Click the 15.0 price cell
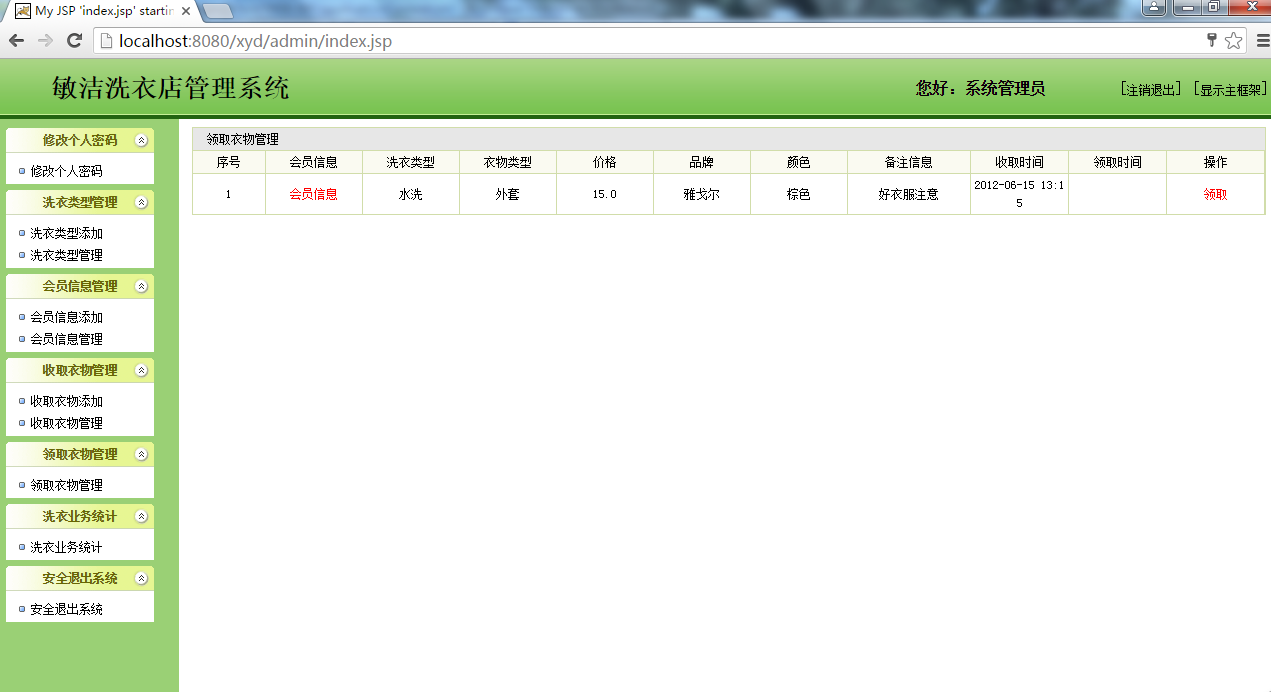Screen dimensions: 1271x692 pos(604,194)
